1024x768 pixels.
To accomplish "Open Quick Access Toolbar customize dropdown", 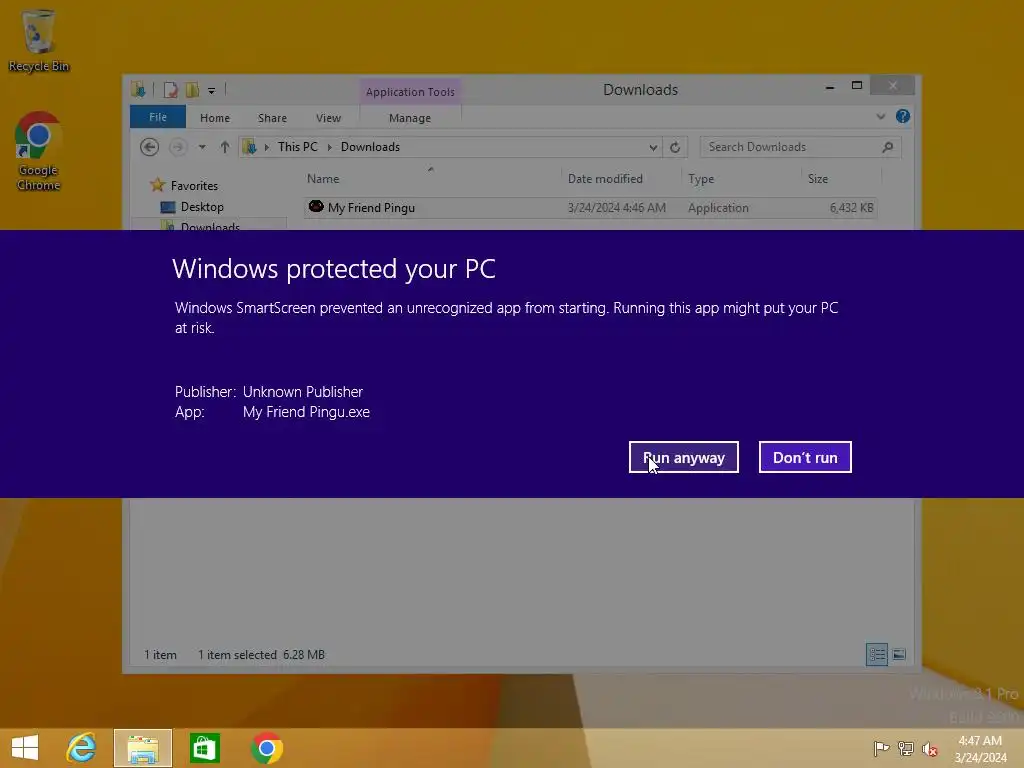I will point(212,91).
